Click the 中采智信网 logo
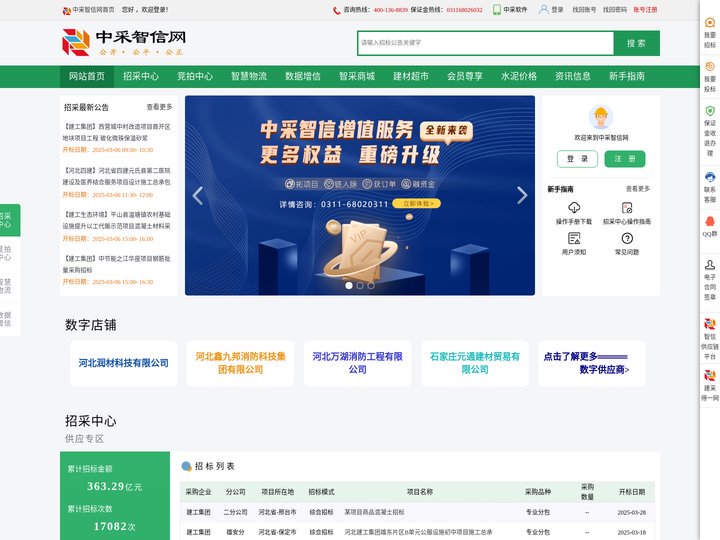 coord(124,42)
